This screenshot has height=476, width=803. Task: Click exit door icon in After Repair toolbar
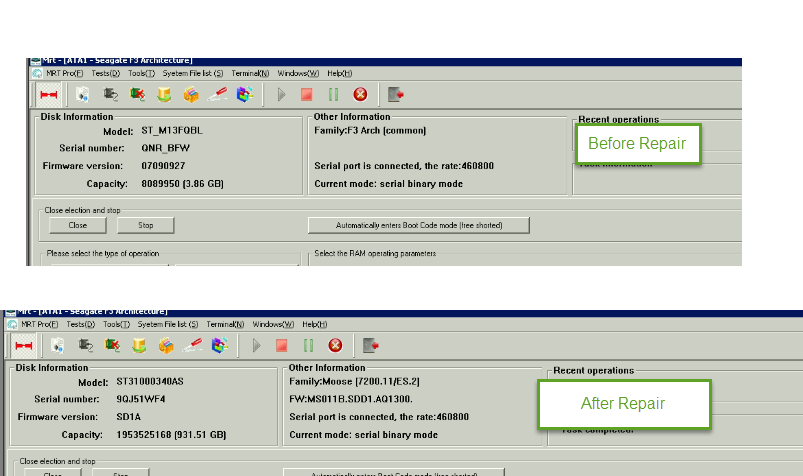click(370, 346)
